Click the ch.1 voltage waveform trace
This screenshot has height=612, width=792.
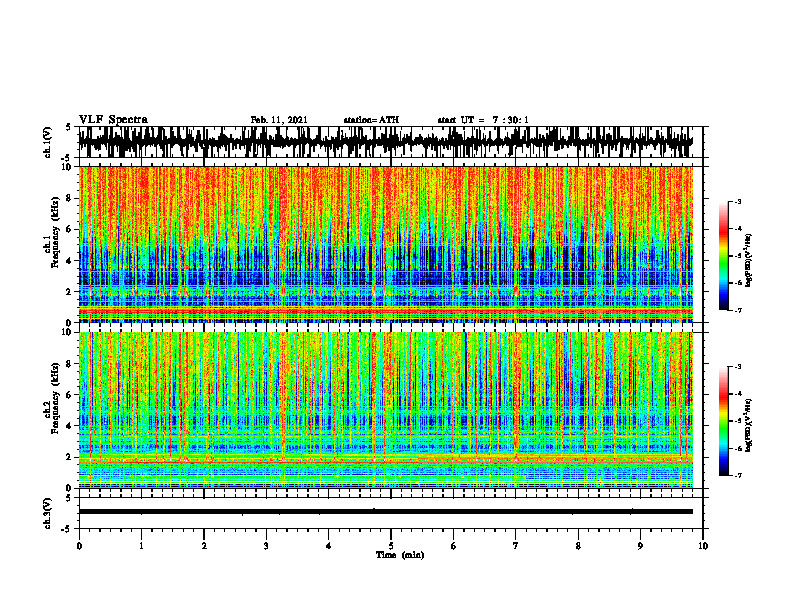click(x=385, y=142)
